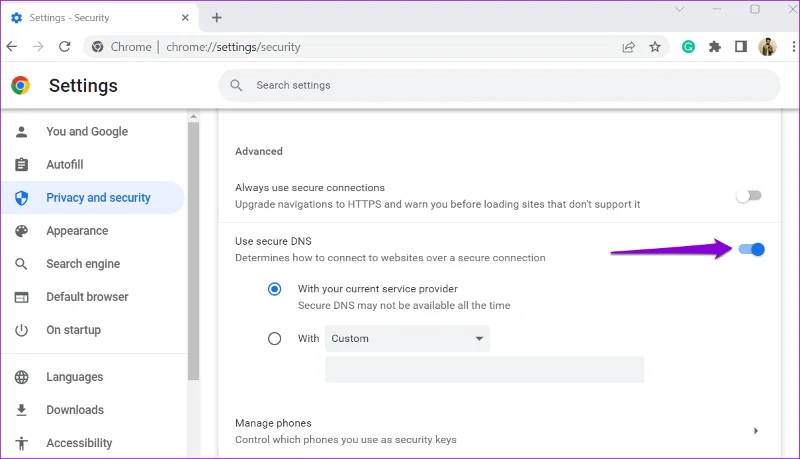
Task: Open Languages settings
Action: click(x=74, y=377)
